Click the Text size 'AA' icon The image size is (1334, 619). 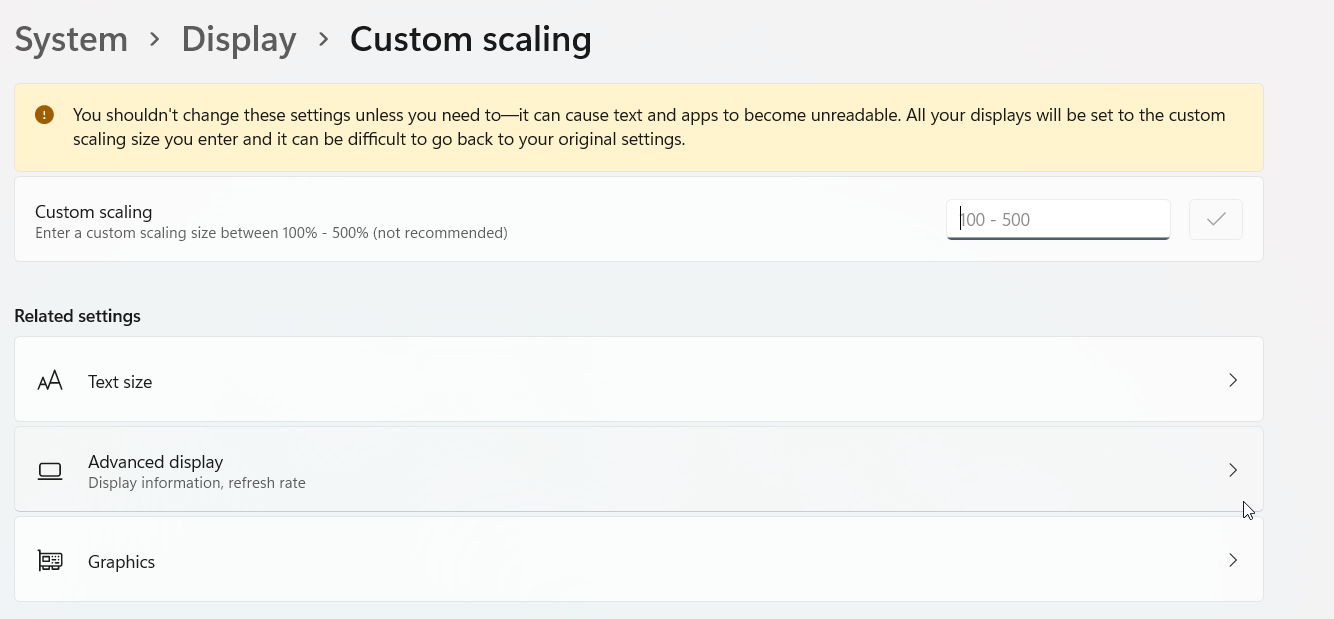tap(50, 381)
